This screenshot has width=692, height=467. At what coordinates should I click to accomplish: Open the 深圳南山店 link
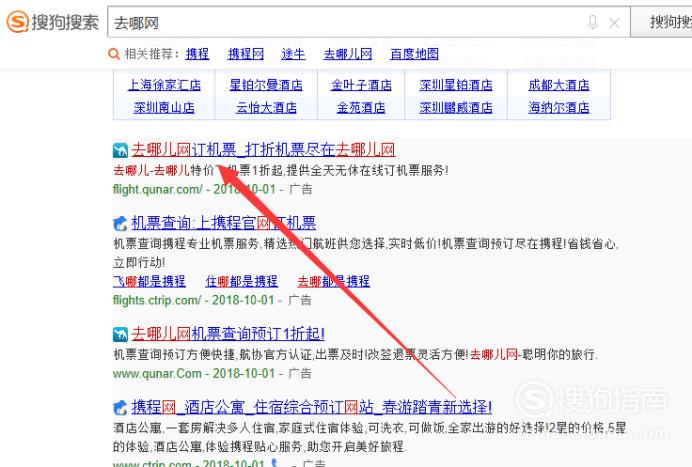pos(164,108)
